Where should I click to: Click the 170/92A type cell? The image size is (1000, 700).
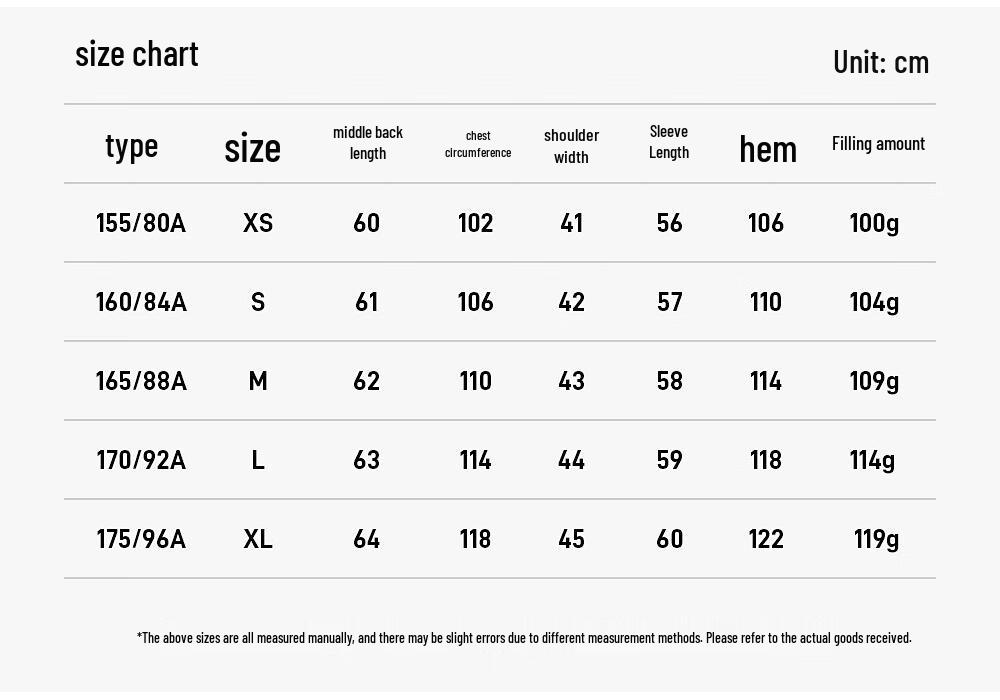point(141,460)
